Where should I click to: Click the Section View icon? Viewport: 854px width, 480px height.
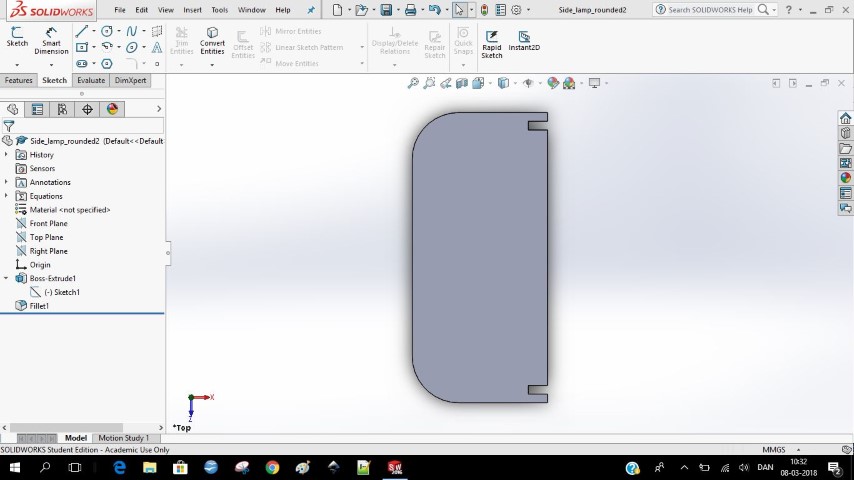point(462,83)
